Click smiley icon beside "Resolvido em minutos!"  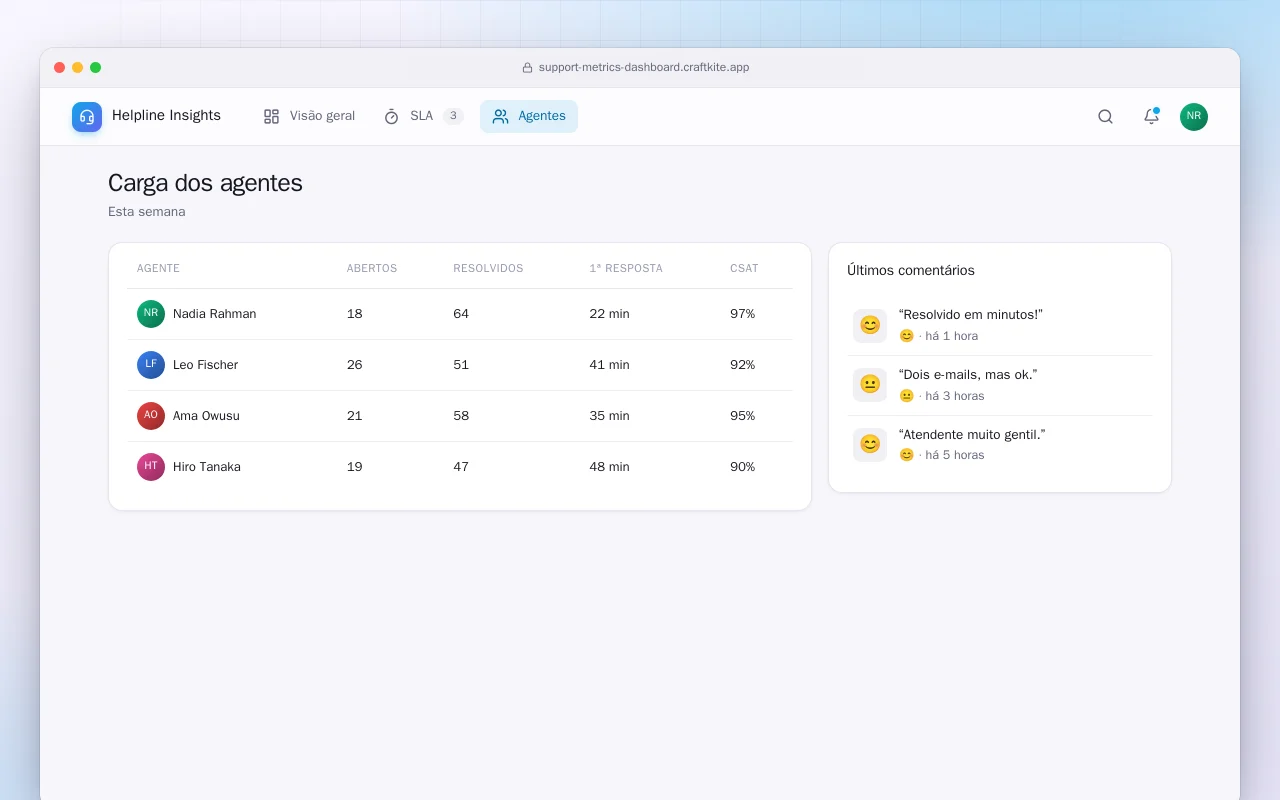pos(870,325)
